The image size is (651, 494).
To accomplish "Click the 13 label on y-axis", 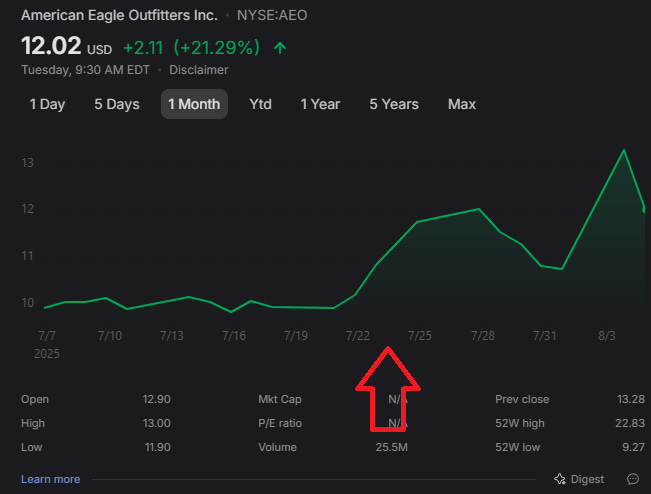I will point(27,163).
